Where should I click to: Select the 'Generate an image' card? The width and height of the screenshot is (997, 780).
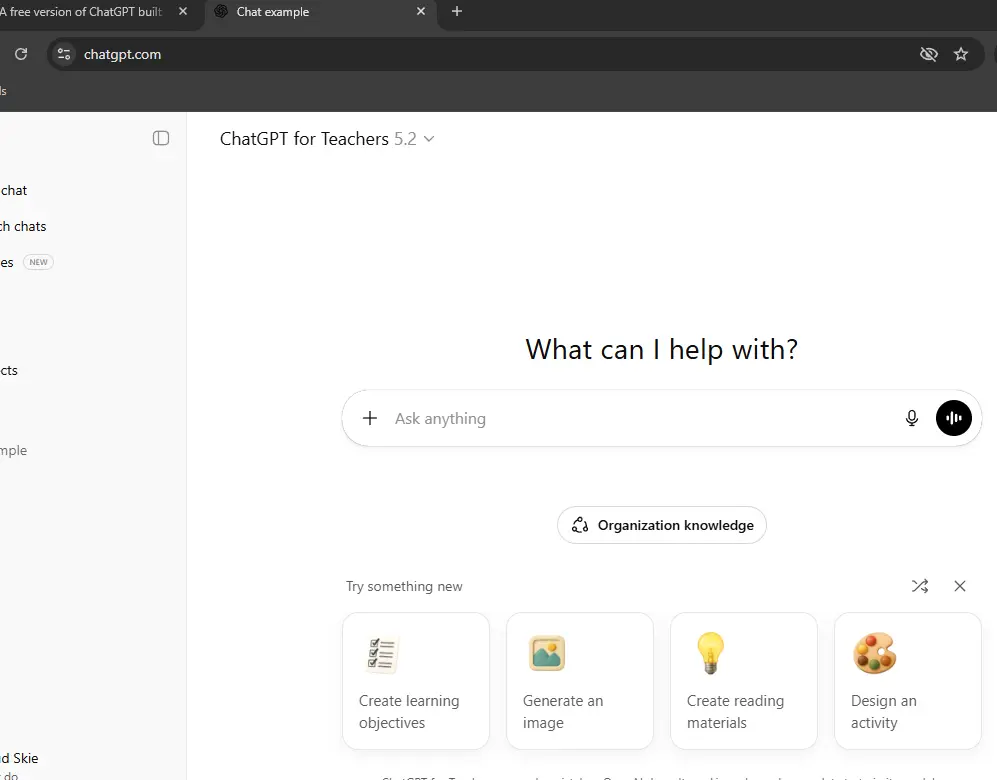pos(580,681)
